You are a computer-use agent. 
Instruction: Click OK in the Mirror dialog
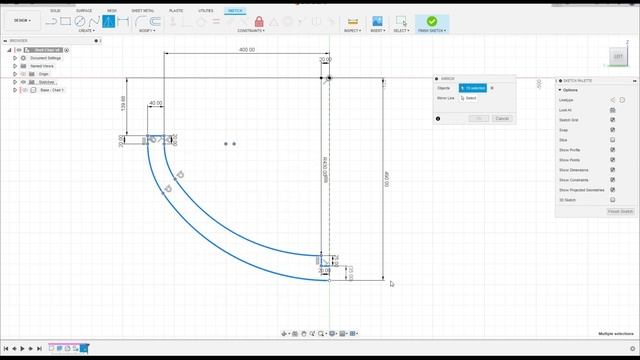pos(479,118)
